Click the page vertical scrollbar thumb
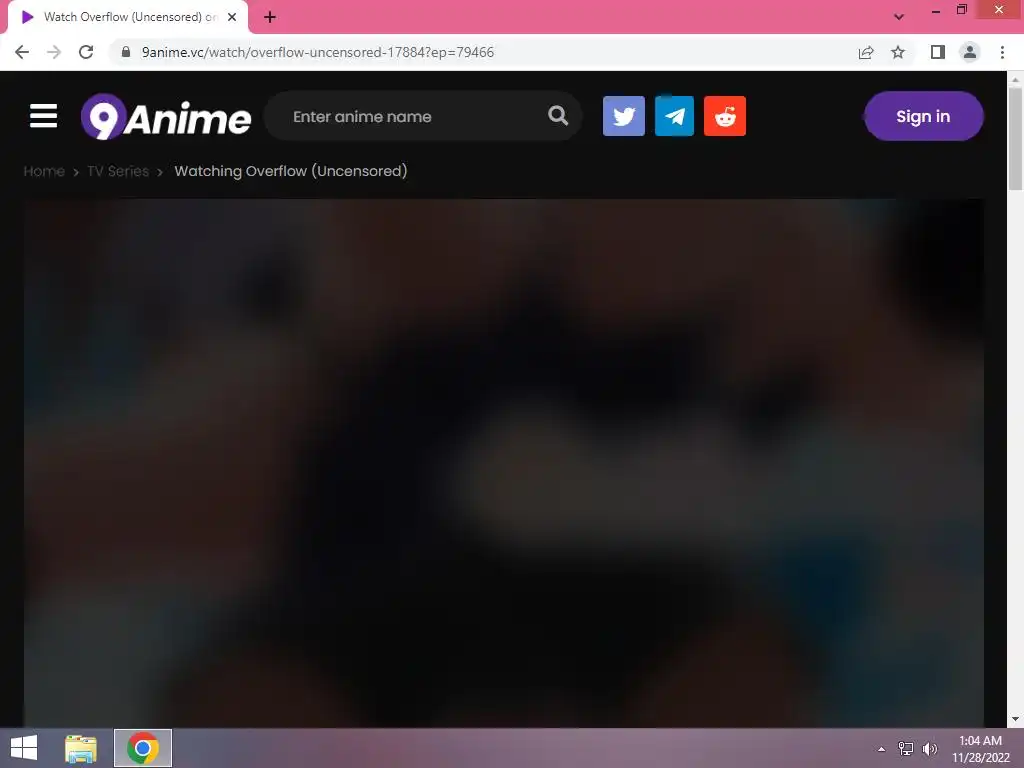 click(1015, 138)
